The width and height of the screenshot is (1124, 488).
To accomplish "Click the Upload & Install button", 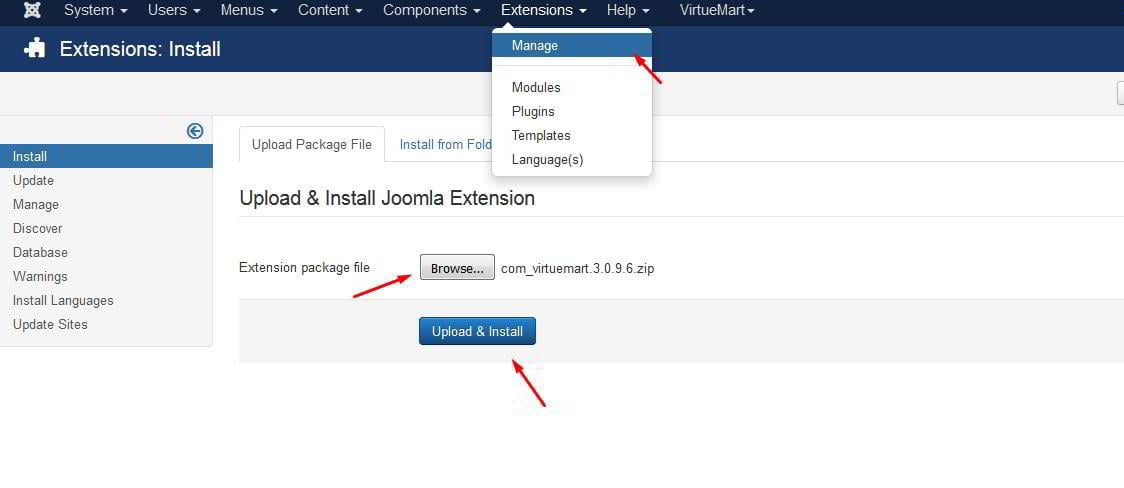I will click(x=477, y=331).
